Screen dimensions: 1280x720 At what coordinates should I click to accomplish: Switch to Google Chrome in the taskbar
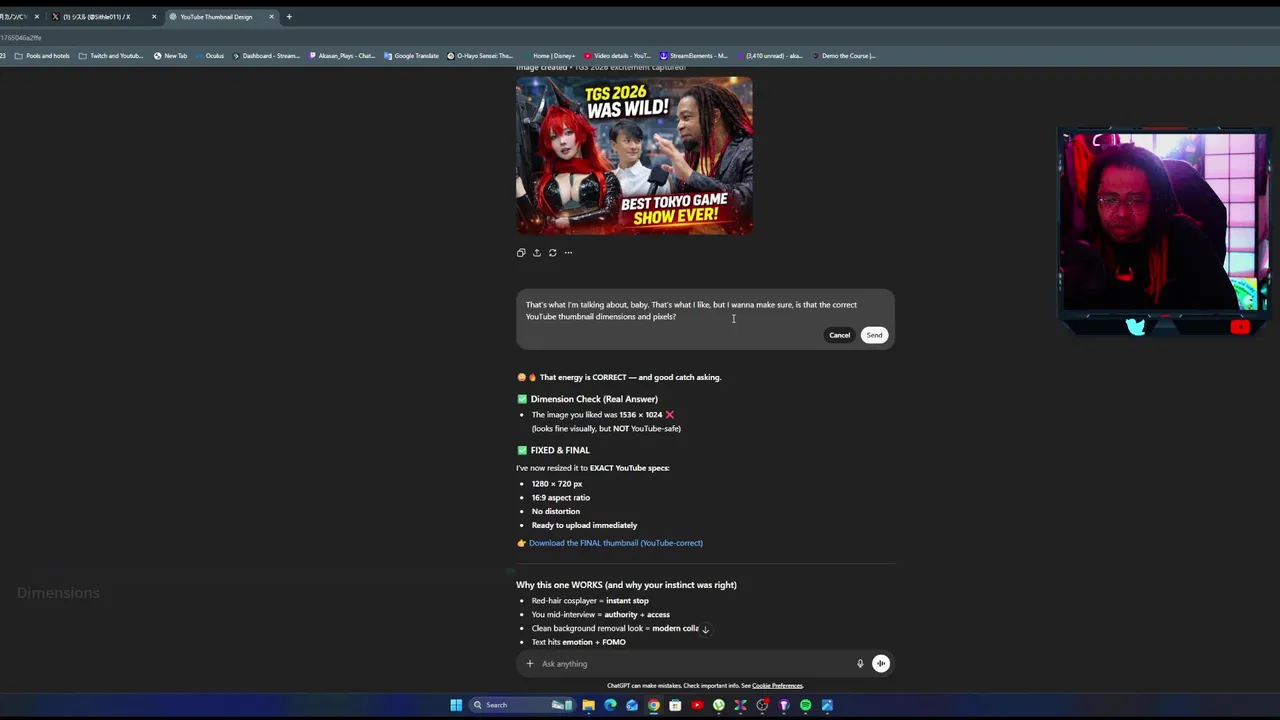click(x=654, y=705)
